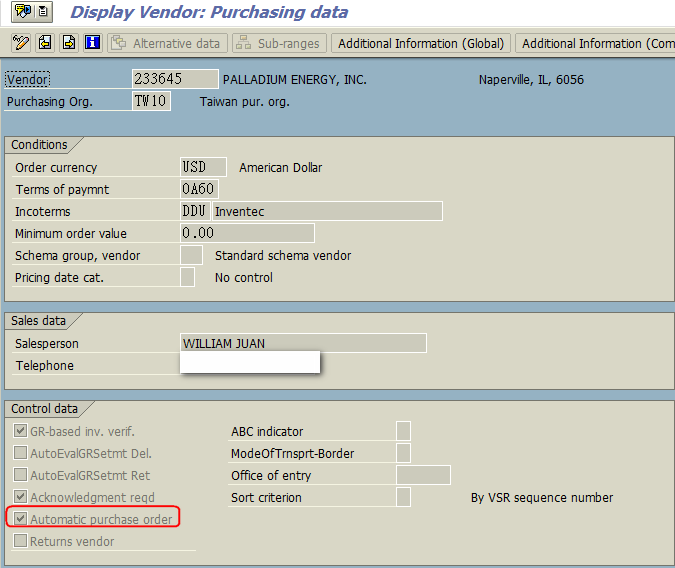Toggle Acknowledgment reqd checkbox
675x568 pixels.
click(x=20, y=497)
